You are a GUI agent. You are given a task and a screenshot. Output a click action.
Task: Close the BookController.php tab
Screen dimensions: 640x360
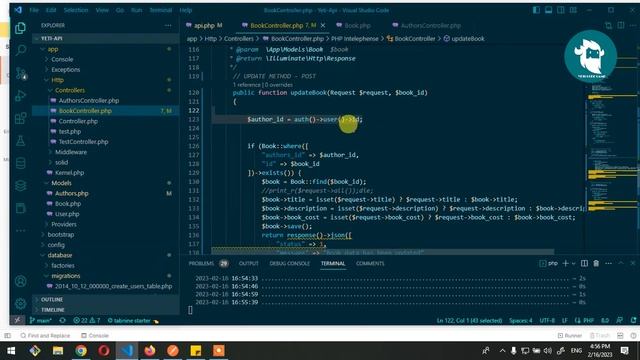[323, 25]
